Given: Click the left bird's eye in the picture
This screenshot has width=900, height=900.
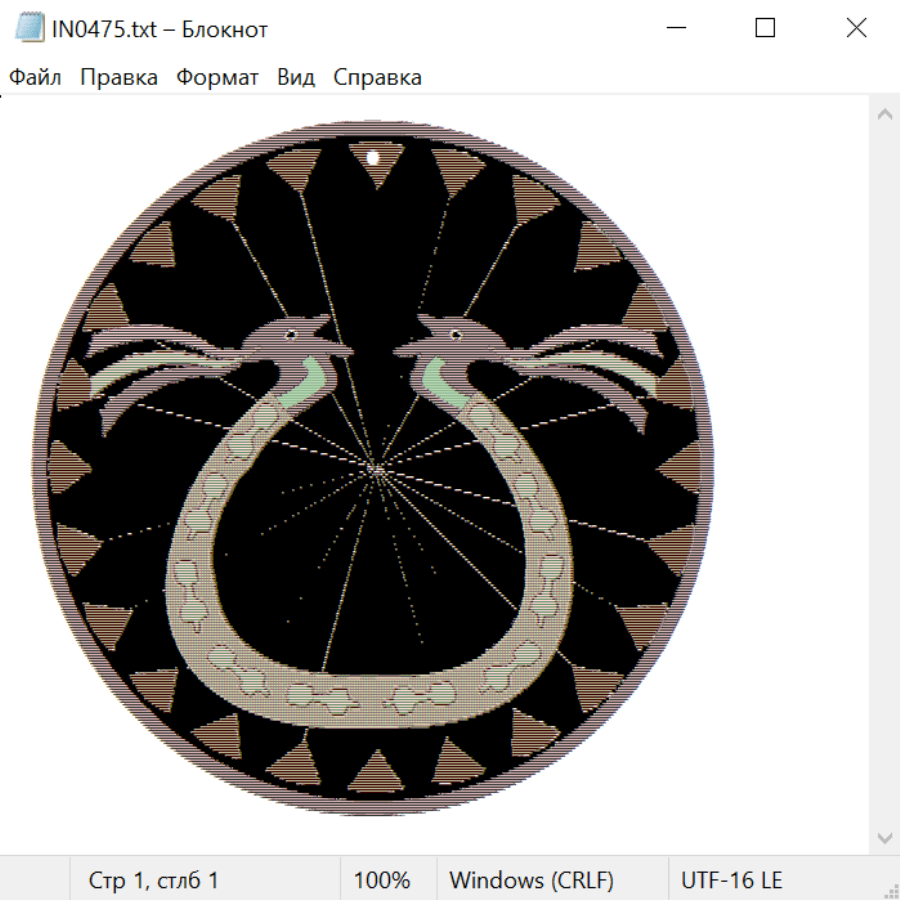Looking at the screenshot, I should tap(291, 333).
